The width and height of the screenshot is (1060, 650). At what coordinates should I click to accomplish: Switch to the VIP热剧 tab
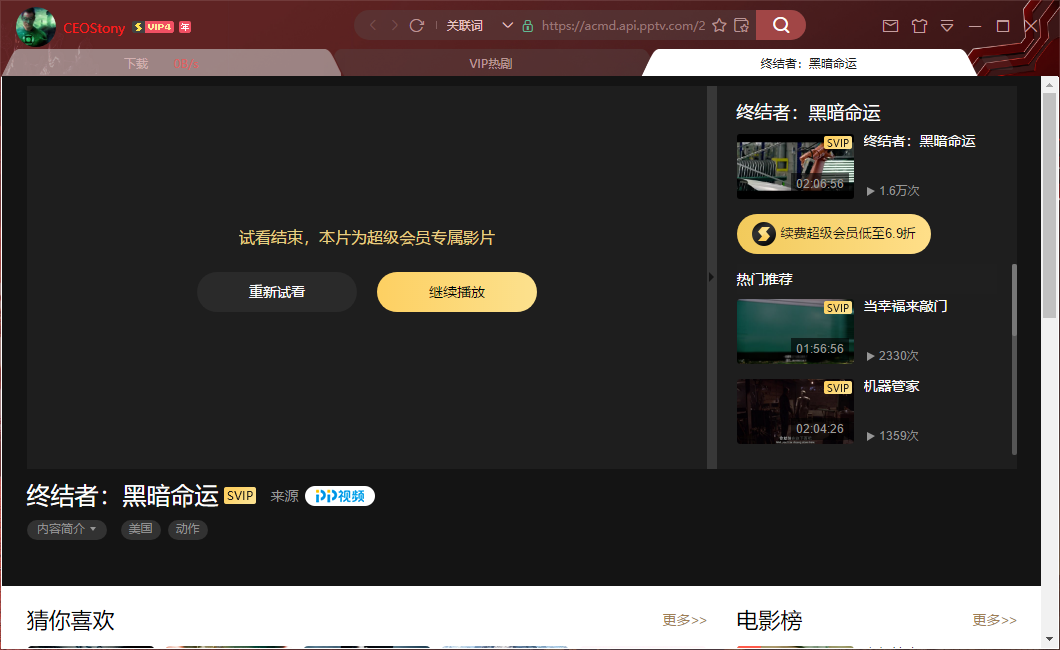(x=490, y=63)
